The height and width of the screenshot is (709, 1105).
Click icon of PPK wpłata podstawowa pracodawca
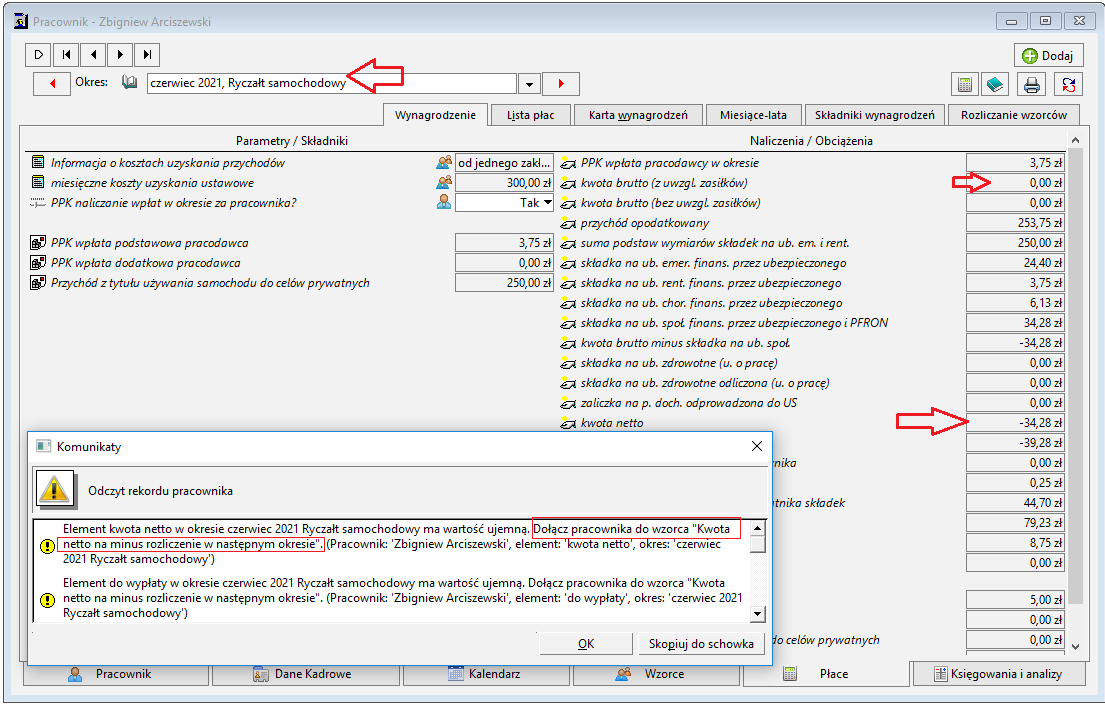pyautogui.click(x=38, y=243)
